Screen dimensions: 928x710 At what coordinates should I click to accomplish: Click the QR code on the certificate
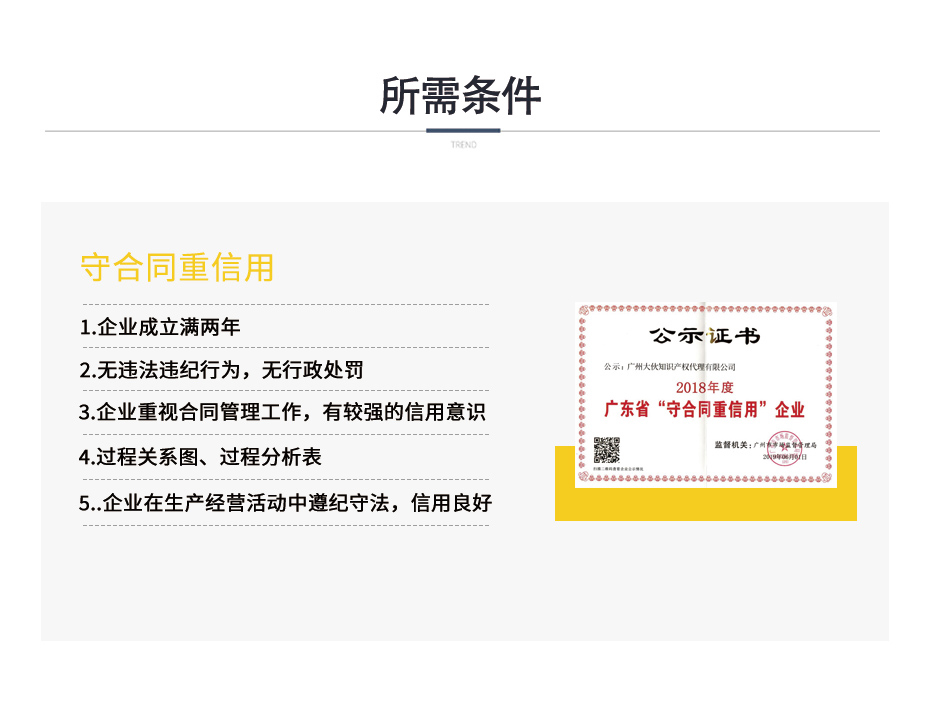(606, 450)
